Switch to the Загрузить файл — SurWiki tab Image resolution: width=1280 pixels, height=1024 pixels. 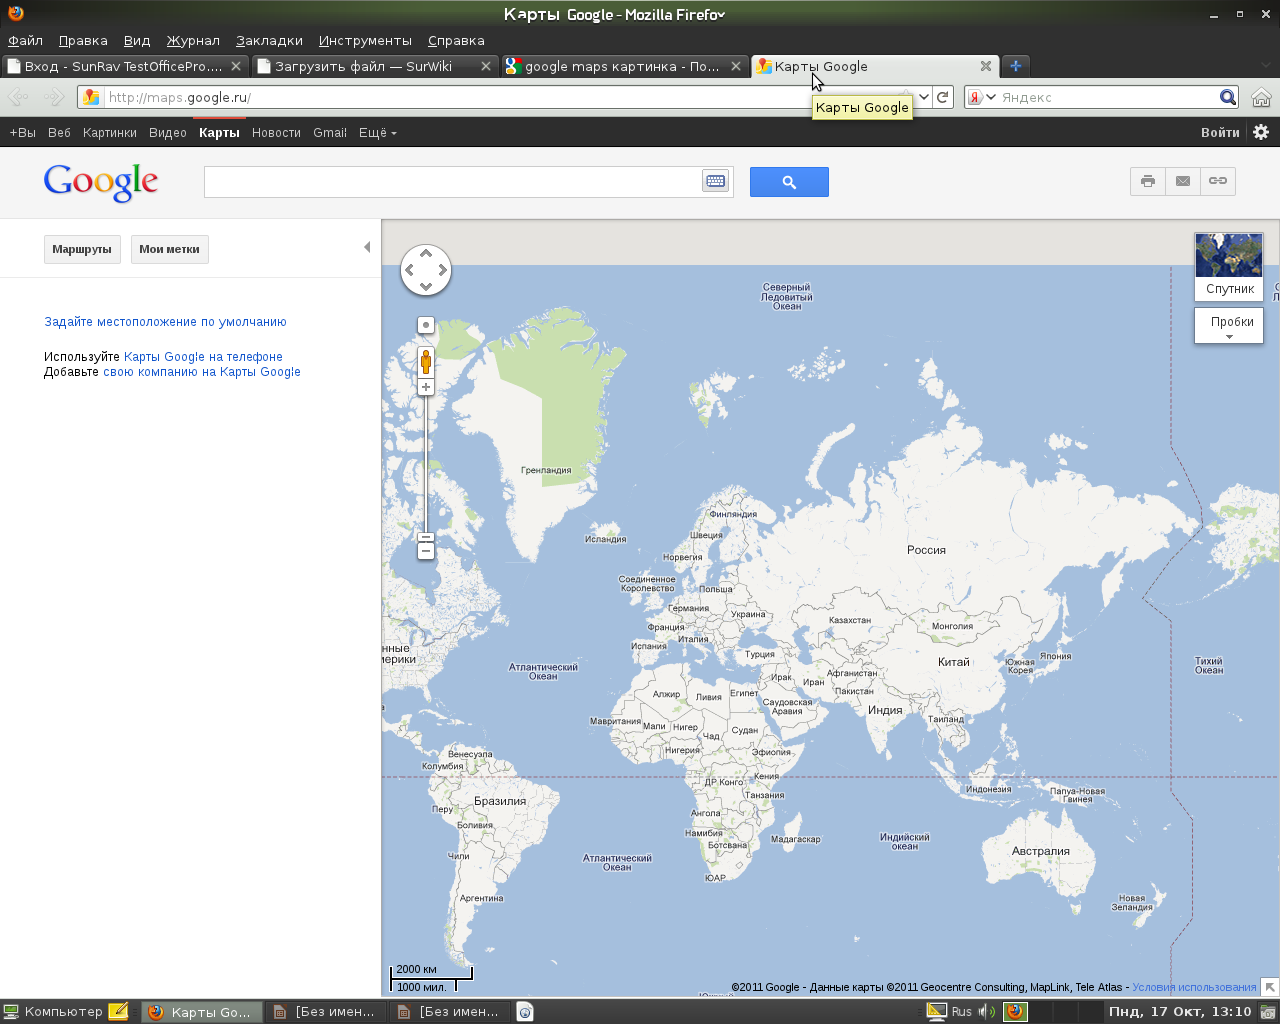[364, 66]
